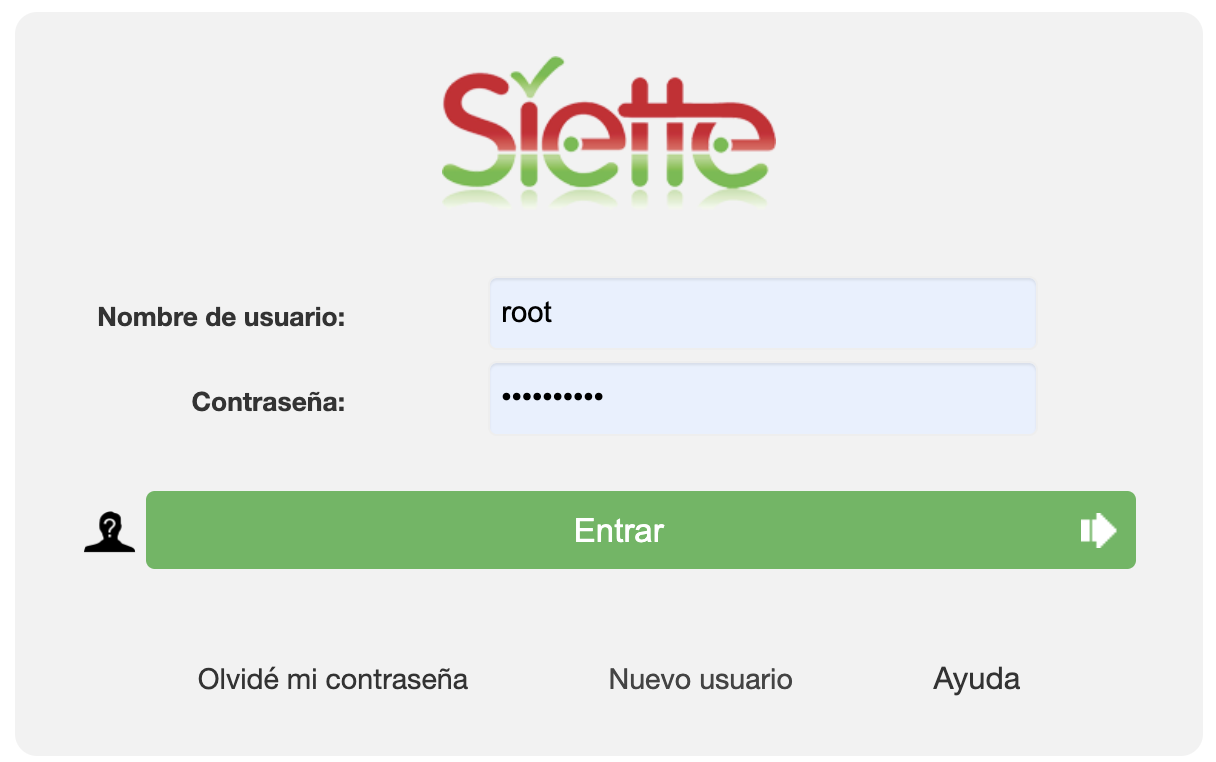1216x762 pixels.
Task: Click the anonymous user silhouette icon
Action: pos(109,531)
